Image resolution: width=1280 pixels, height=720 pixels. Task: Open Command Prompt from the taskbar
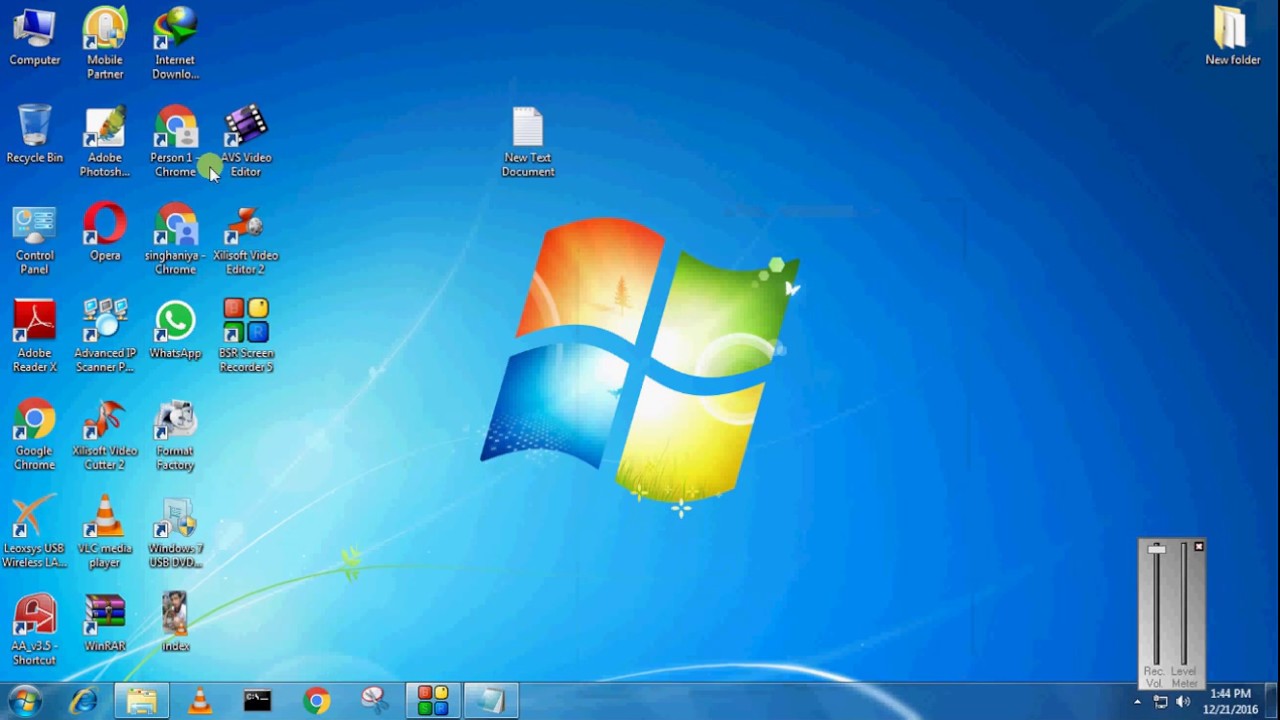258,702
